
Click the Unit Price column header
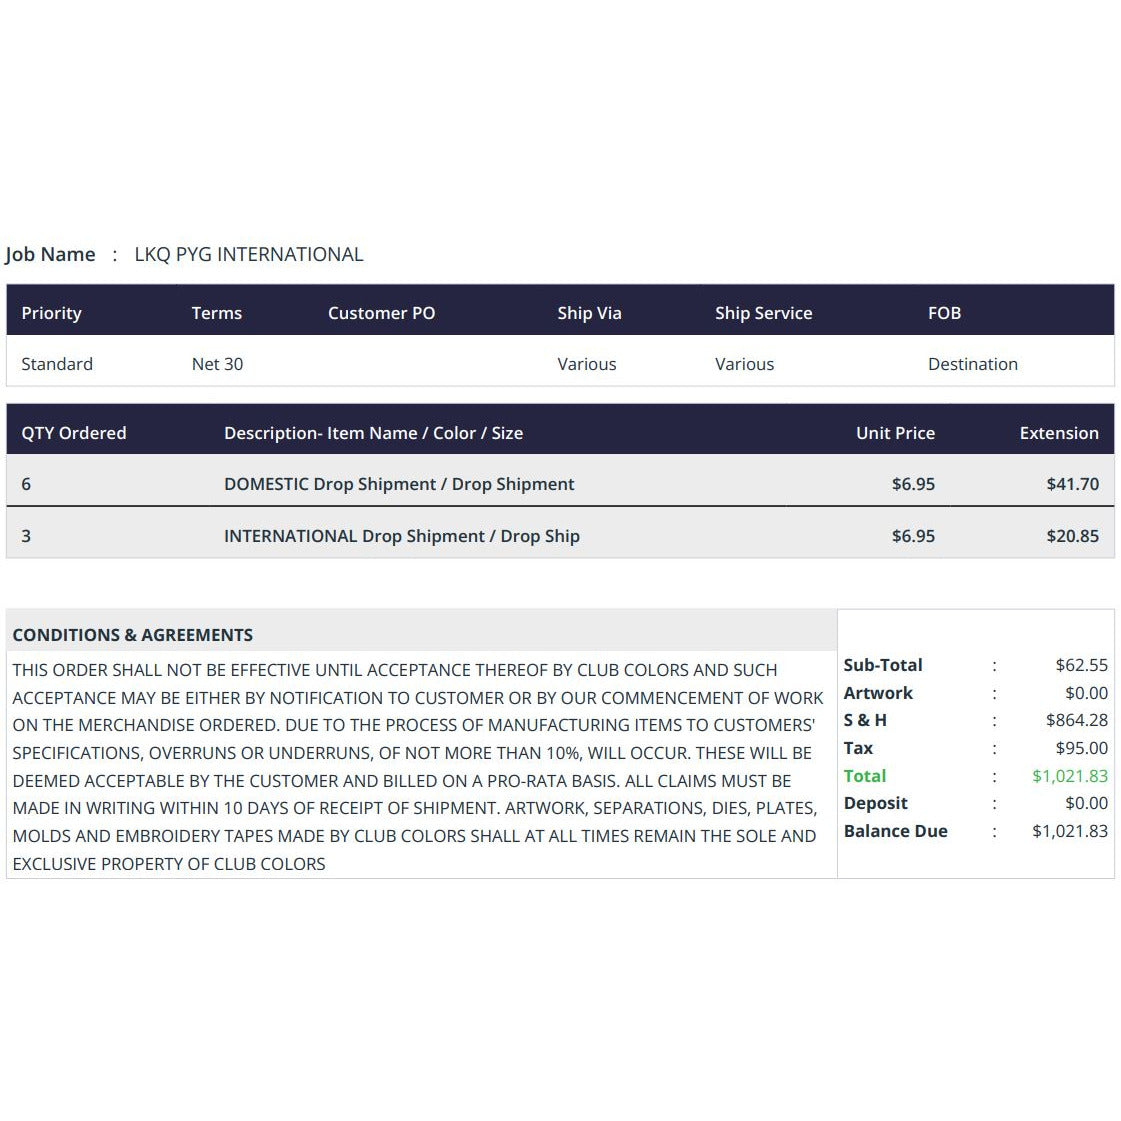point(895,433)
